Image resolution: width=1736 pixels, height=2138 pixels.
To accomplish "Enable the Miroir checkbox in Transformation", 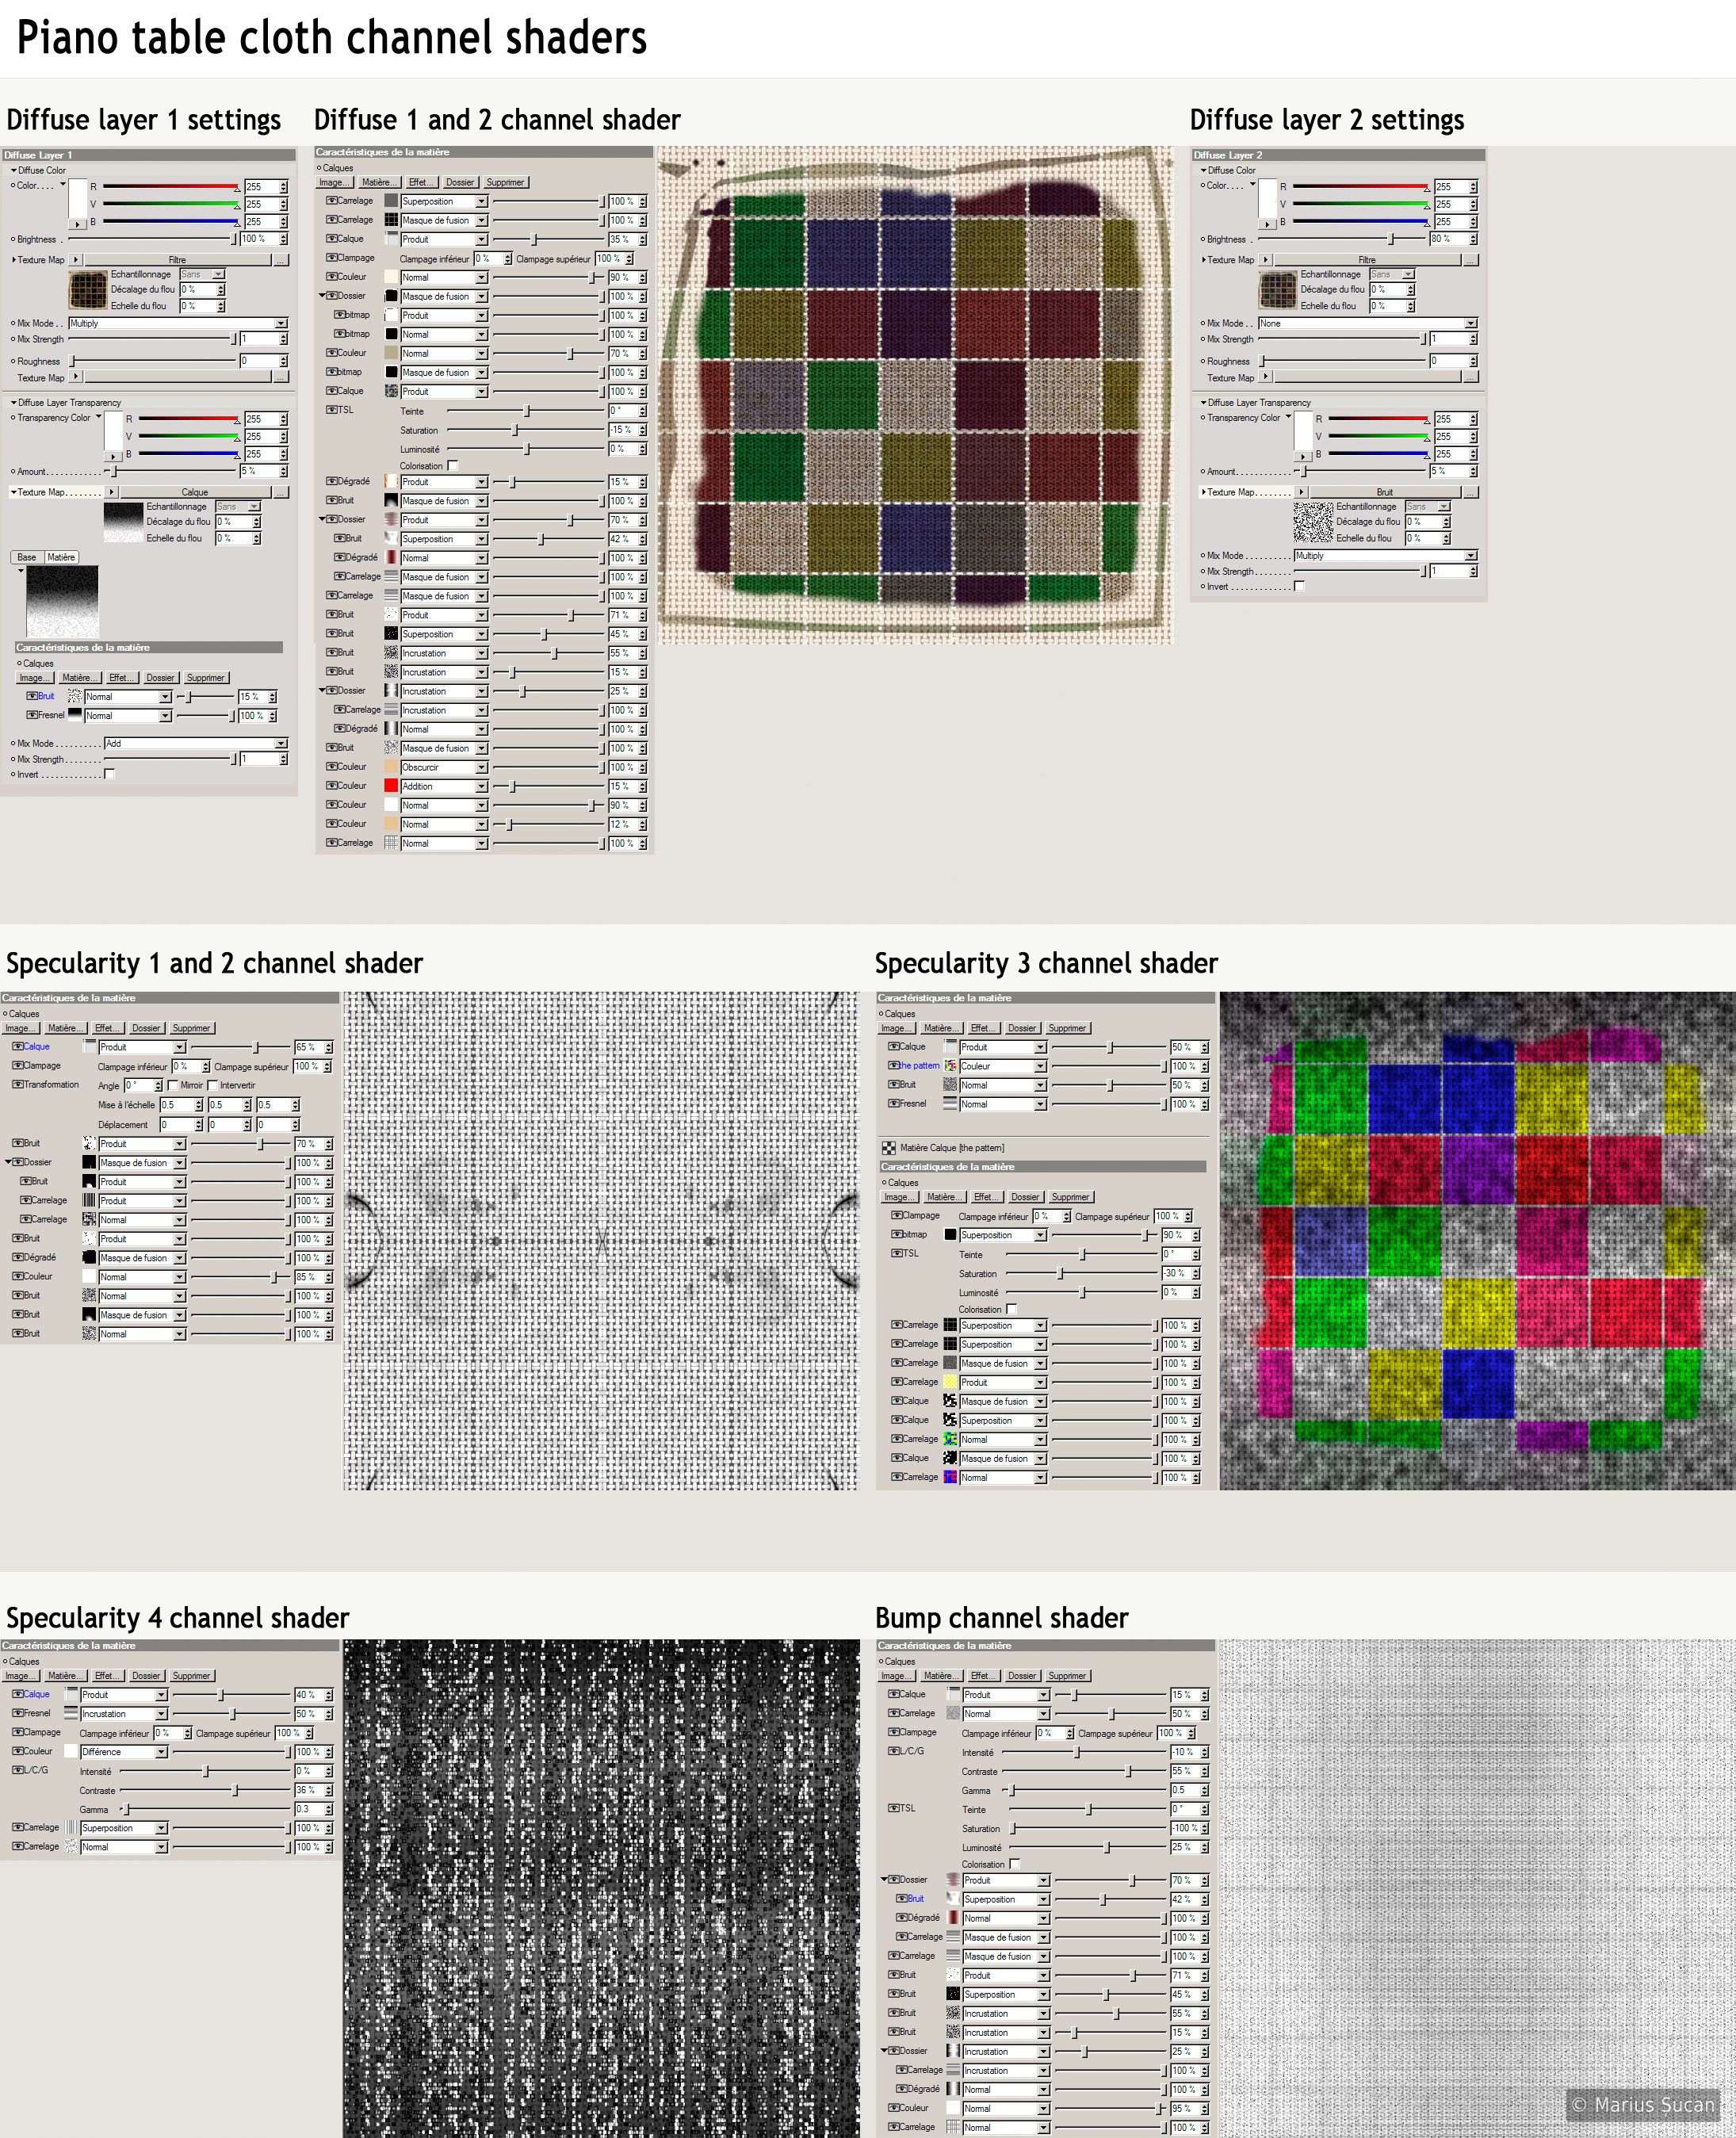I will [173, 1085].
